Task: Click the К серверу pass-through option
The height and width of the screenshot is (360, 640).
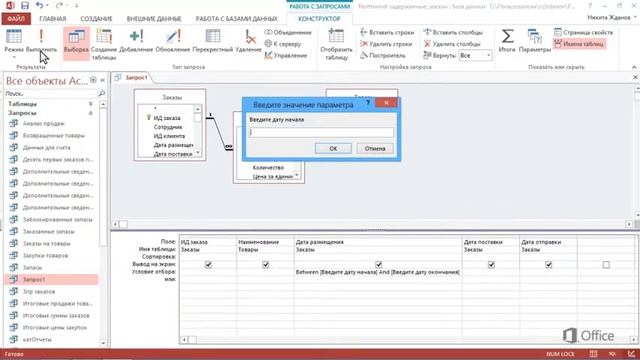Action: [x=283, y=44]
